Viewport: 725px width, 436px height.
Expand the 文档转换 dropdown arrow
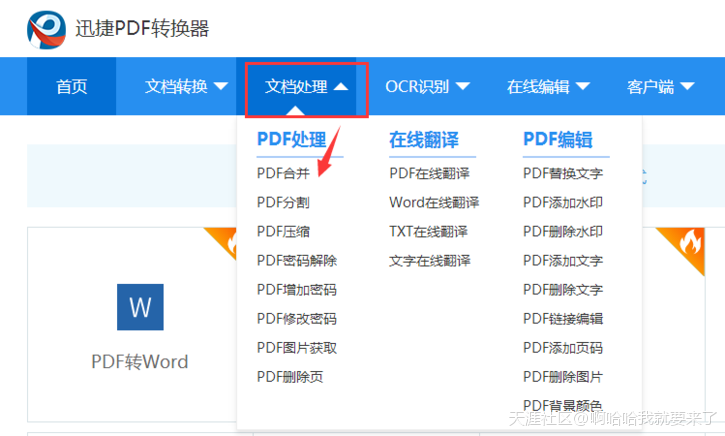pyautogui.click(x=221, y=86)
